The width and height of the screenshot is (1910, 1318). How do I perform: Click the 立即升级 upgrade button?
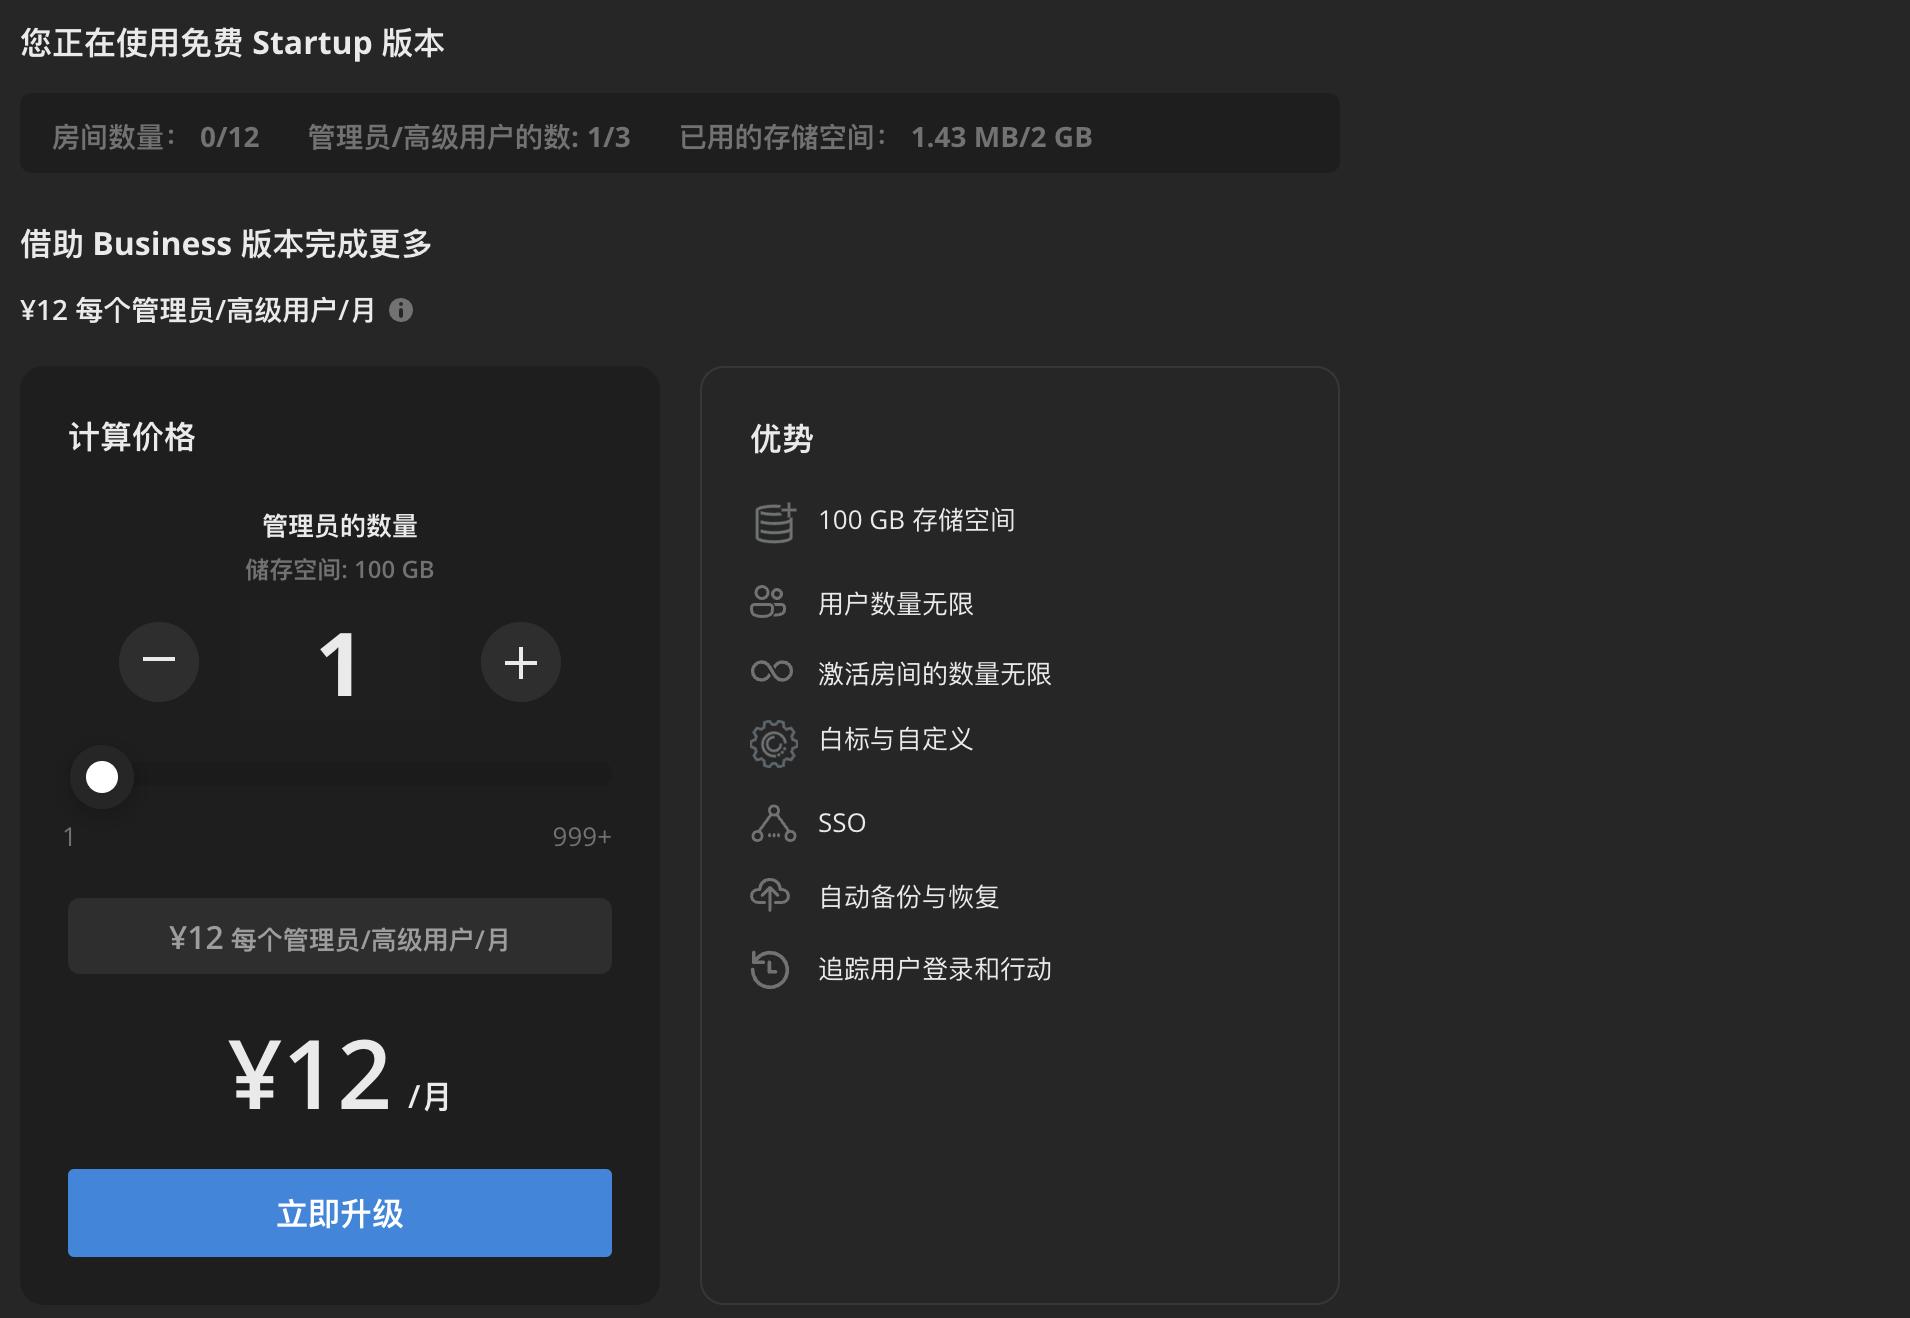tap(339, 1213)
